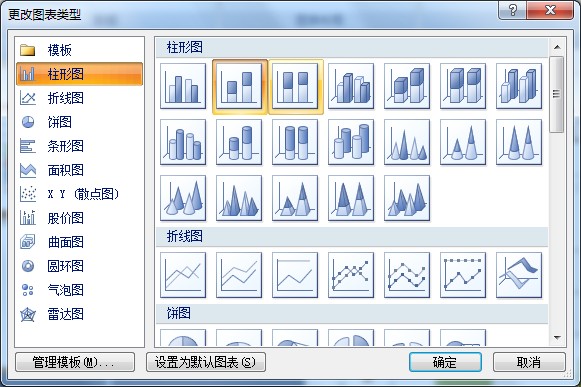Image resolution: width=581 pixels, height=387 pixels.
Task: Select the 3-D line chart thumbnail
Action: pyautogui.click(x=519, y=275)
